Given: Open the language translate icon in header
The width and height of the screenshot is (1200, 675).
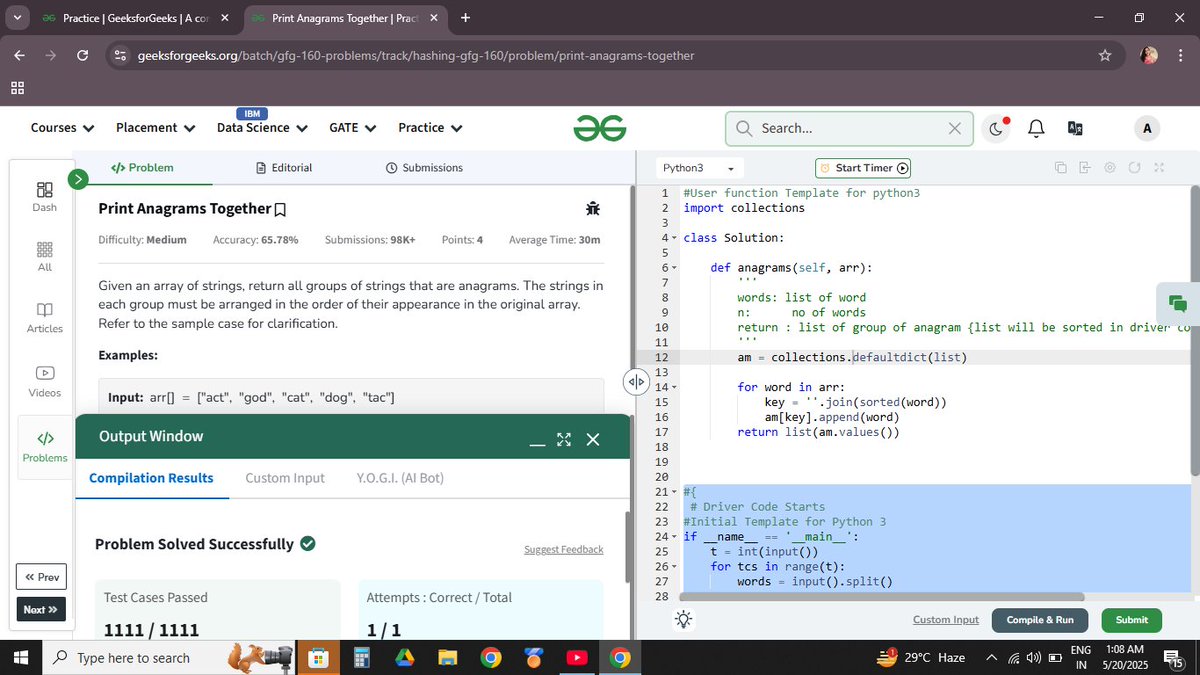Looking at the screenshot, I should [1076, 128].
